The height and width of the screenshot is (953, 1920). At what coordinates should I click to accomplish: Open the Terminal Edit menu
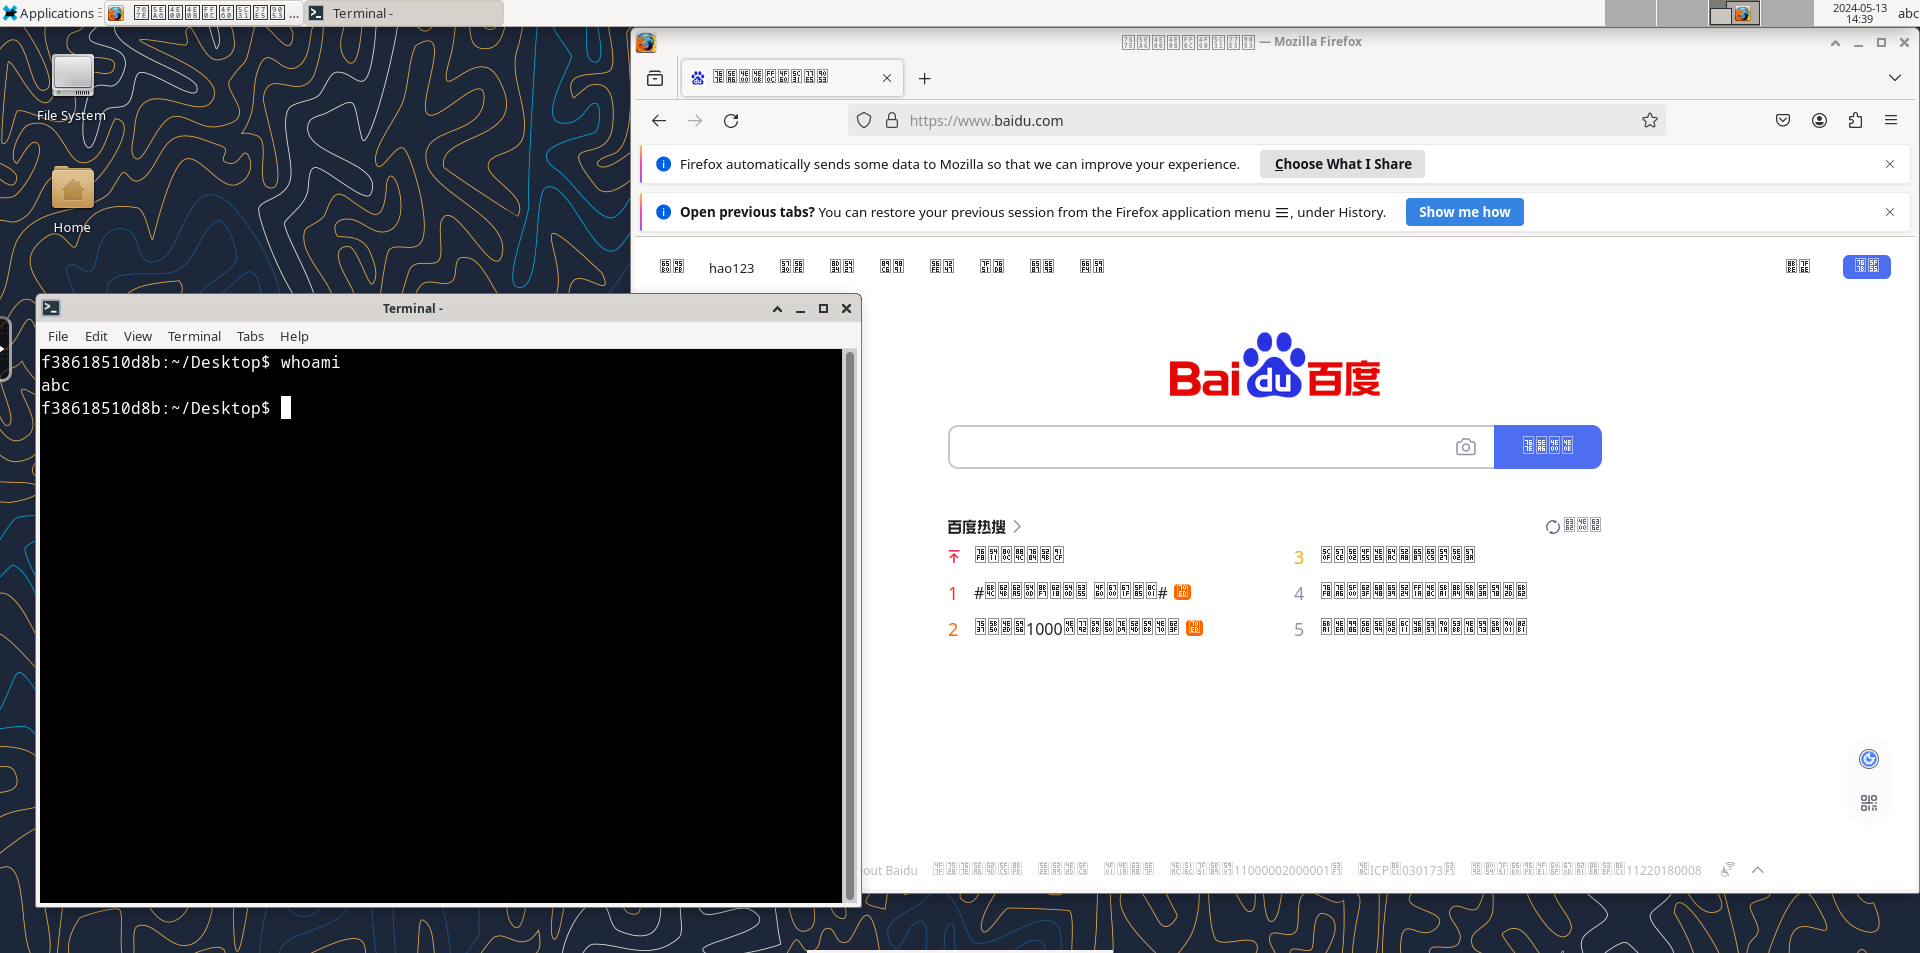96,337
